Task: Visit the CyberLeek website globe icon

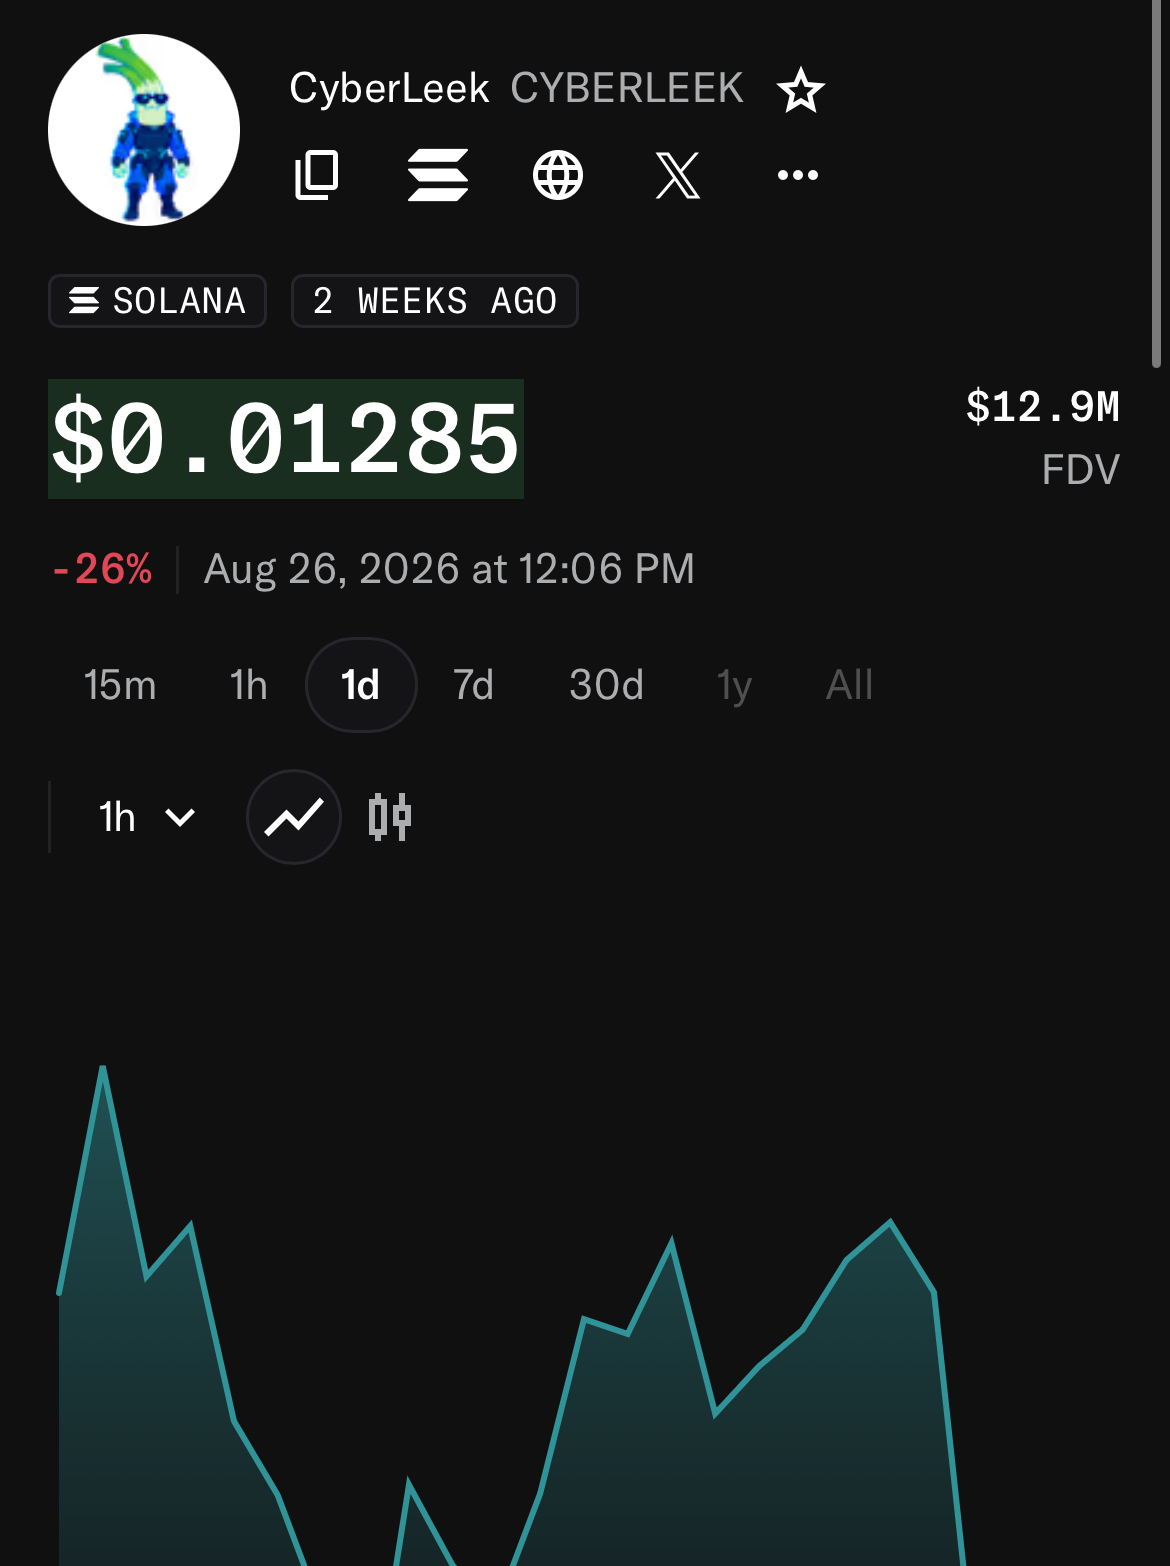Action: tap(558, 175)
